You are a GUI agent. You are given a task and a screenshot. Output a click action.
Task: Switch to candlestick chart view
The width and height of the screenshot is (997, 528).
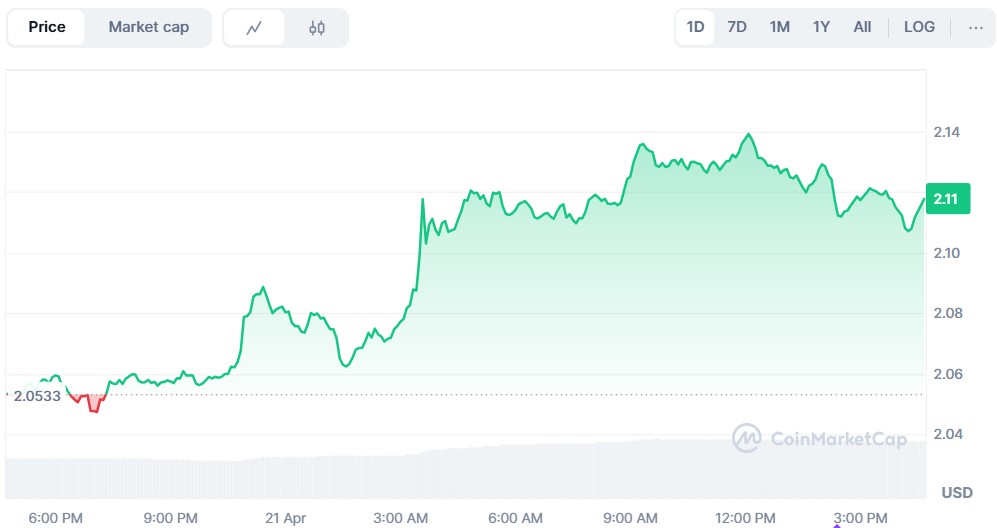(x=317, y=28)
